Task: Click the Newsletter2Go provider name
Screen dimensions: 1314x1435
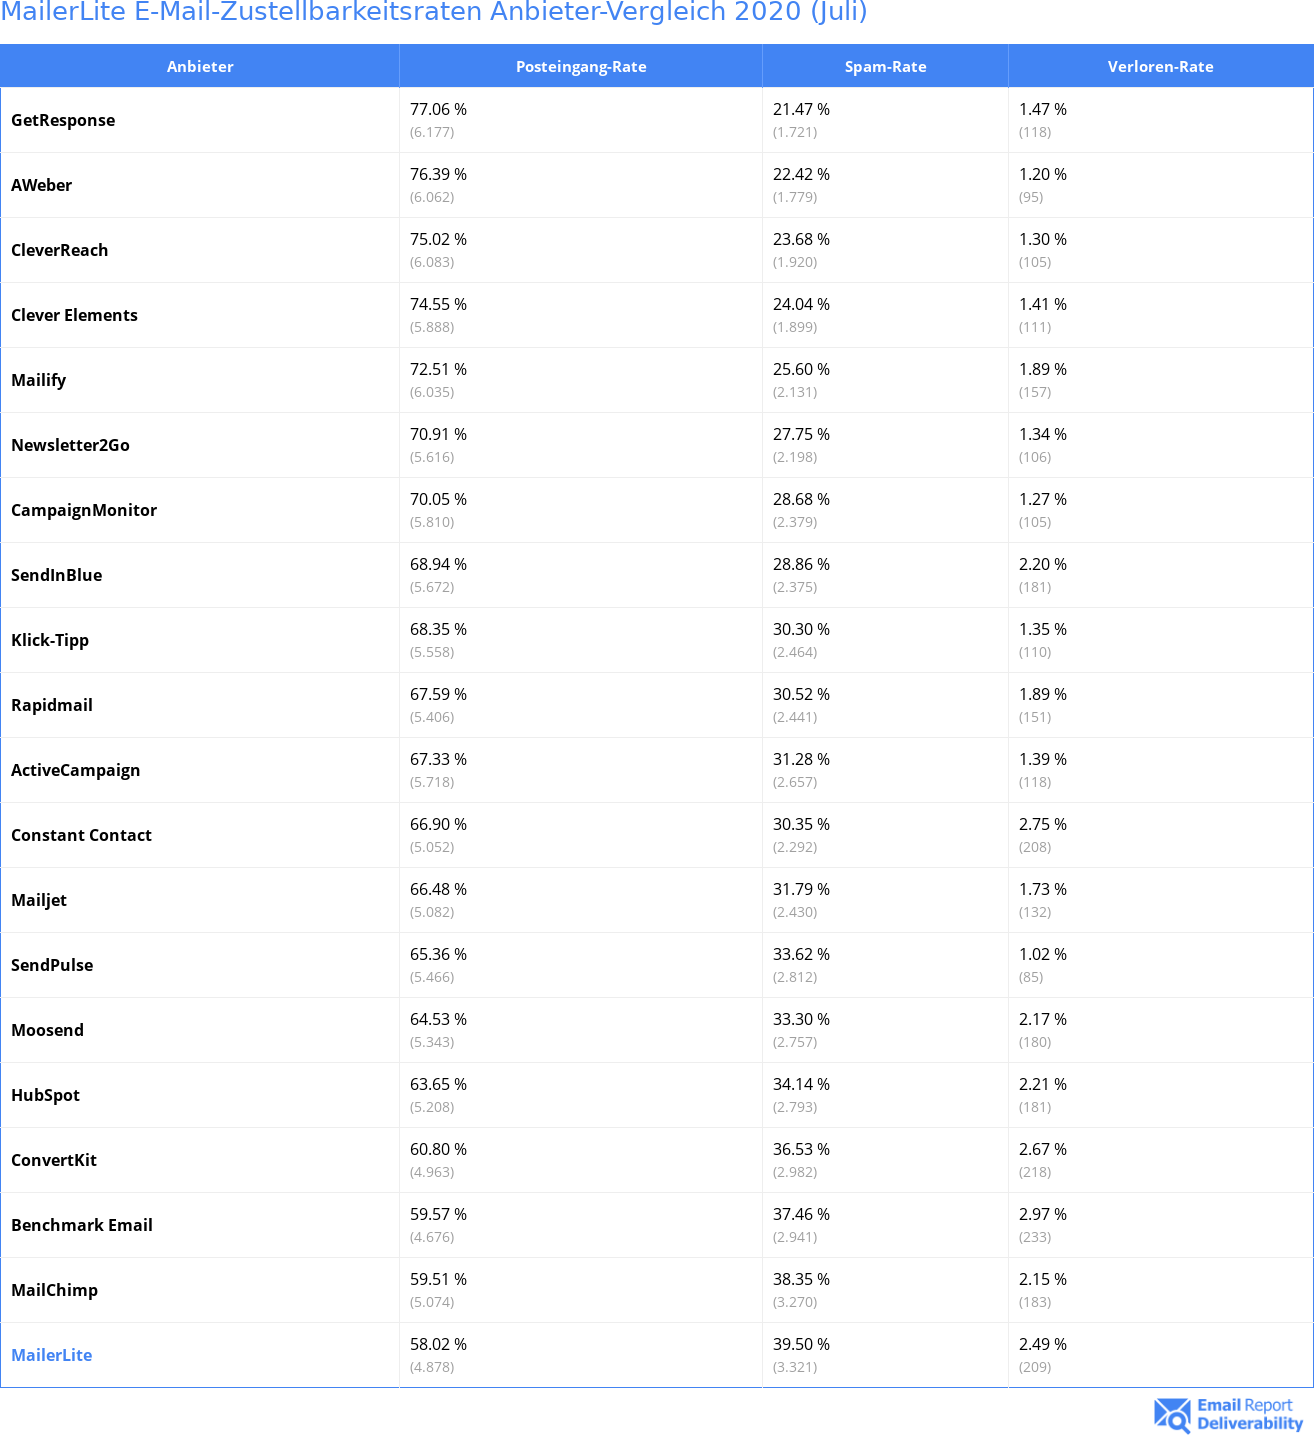Action: (x=71, y=445)
